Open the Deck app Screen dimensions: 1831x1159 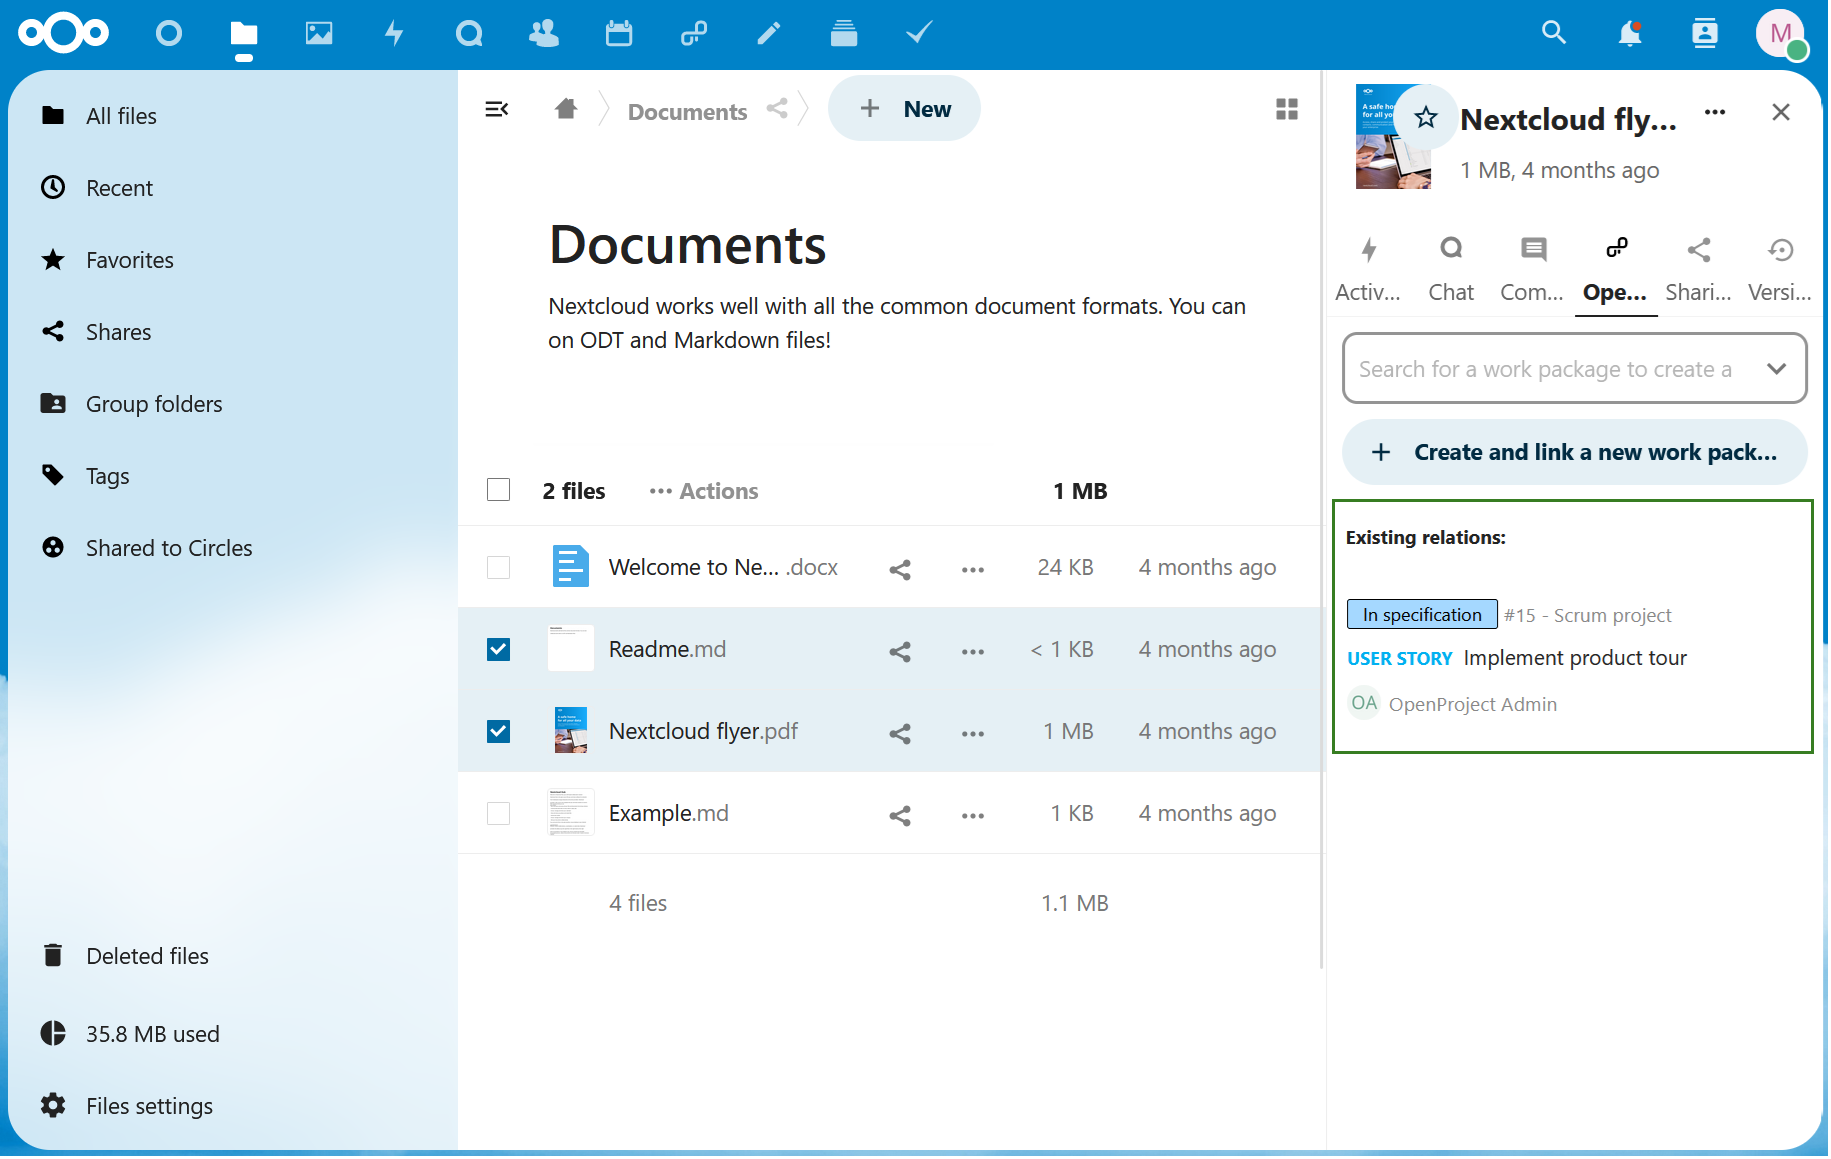coord(843,33)
